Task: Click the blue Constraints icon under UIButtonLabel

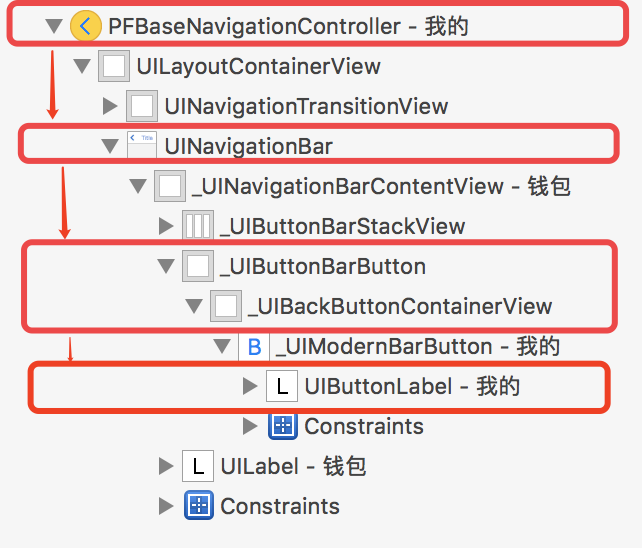Action: pyautogui.click(x=283, y=426)
